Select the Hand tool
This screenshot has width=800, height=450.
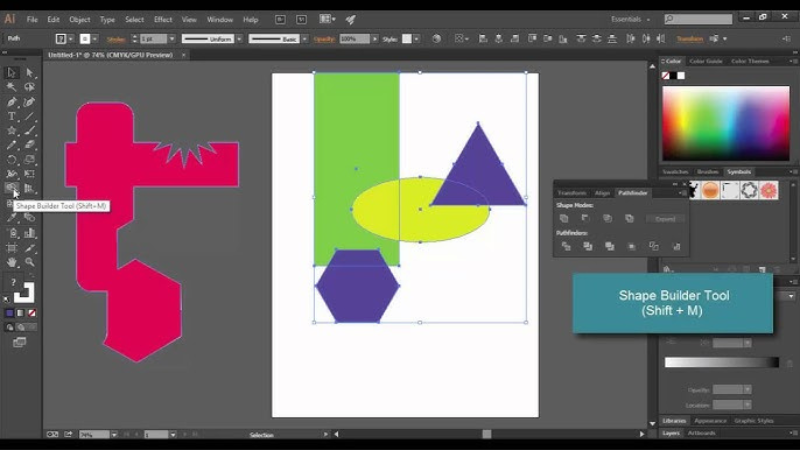(11, 262)
